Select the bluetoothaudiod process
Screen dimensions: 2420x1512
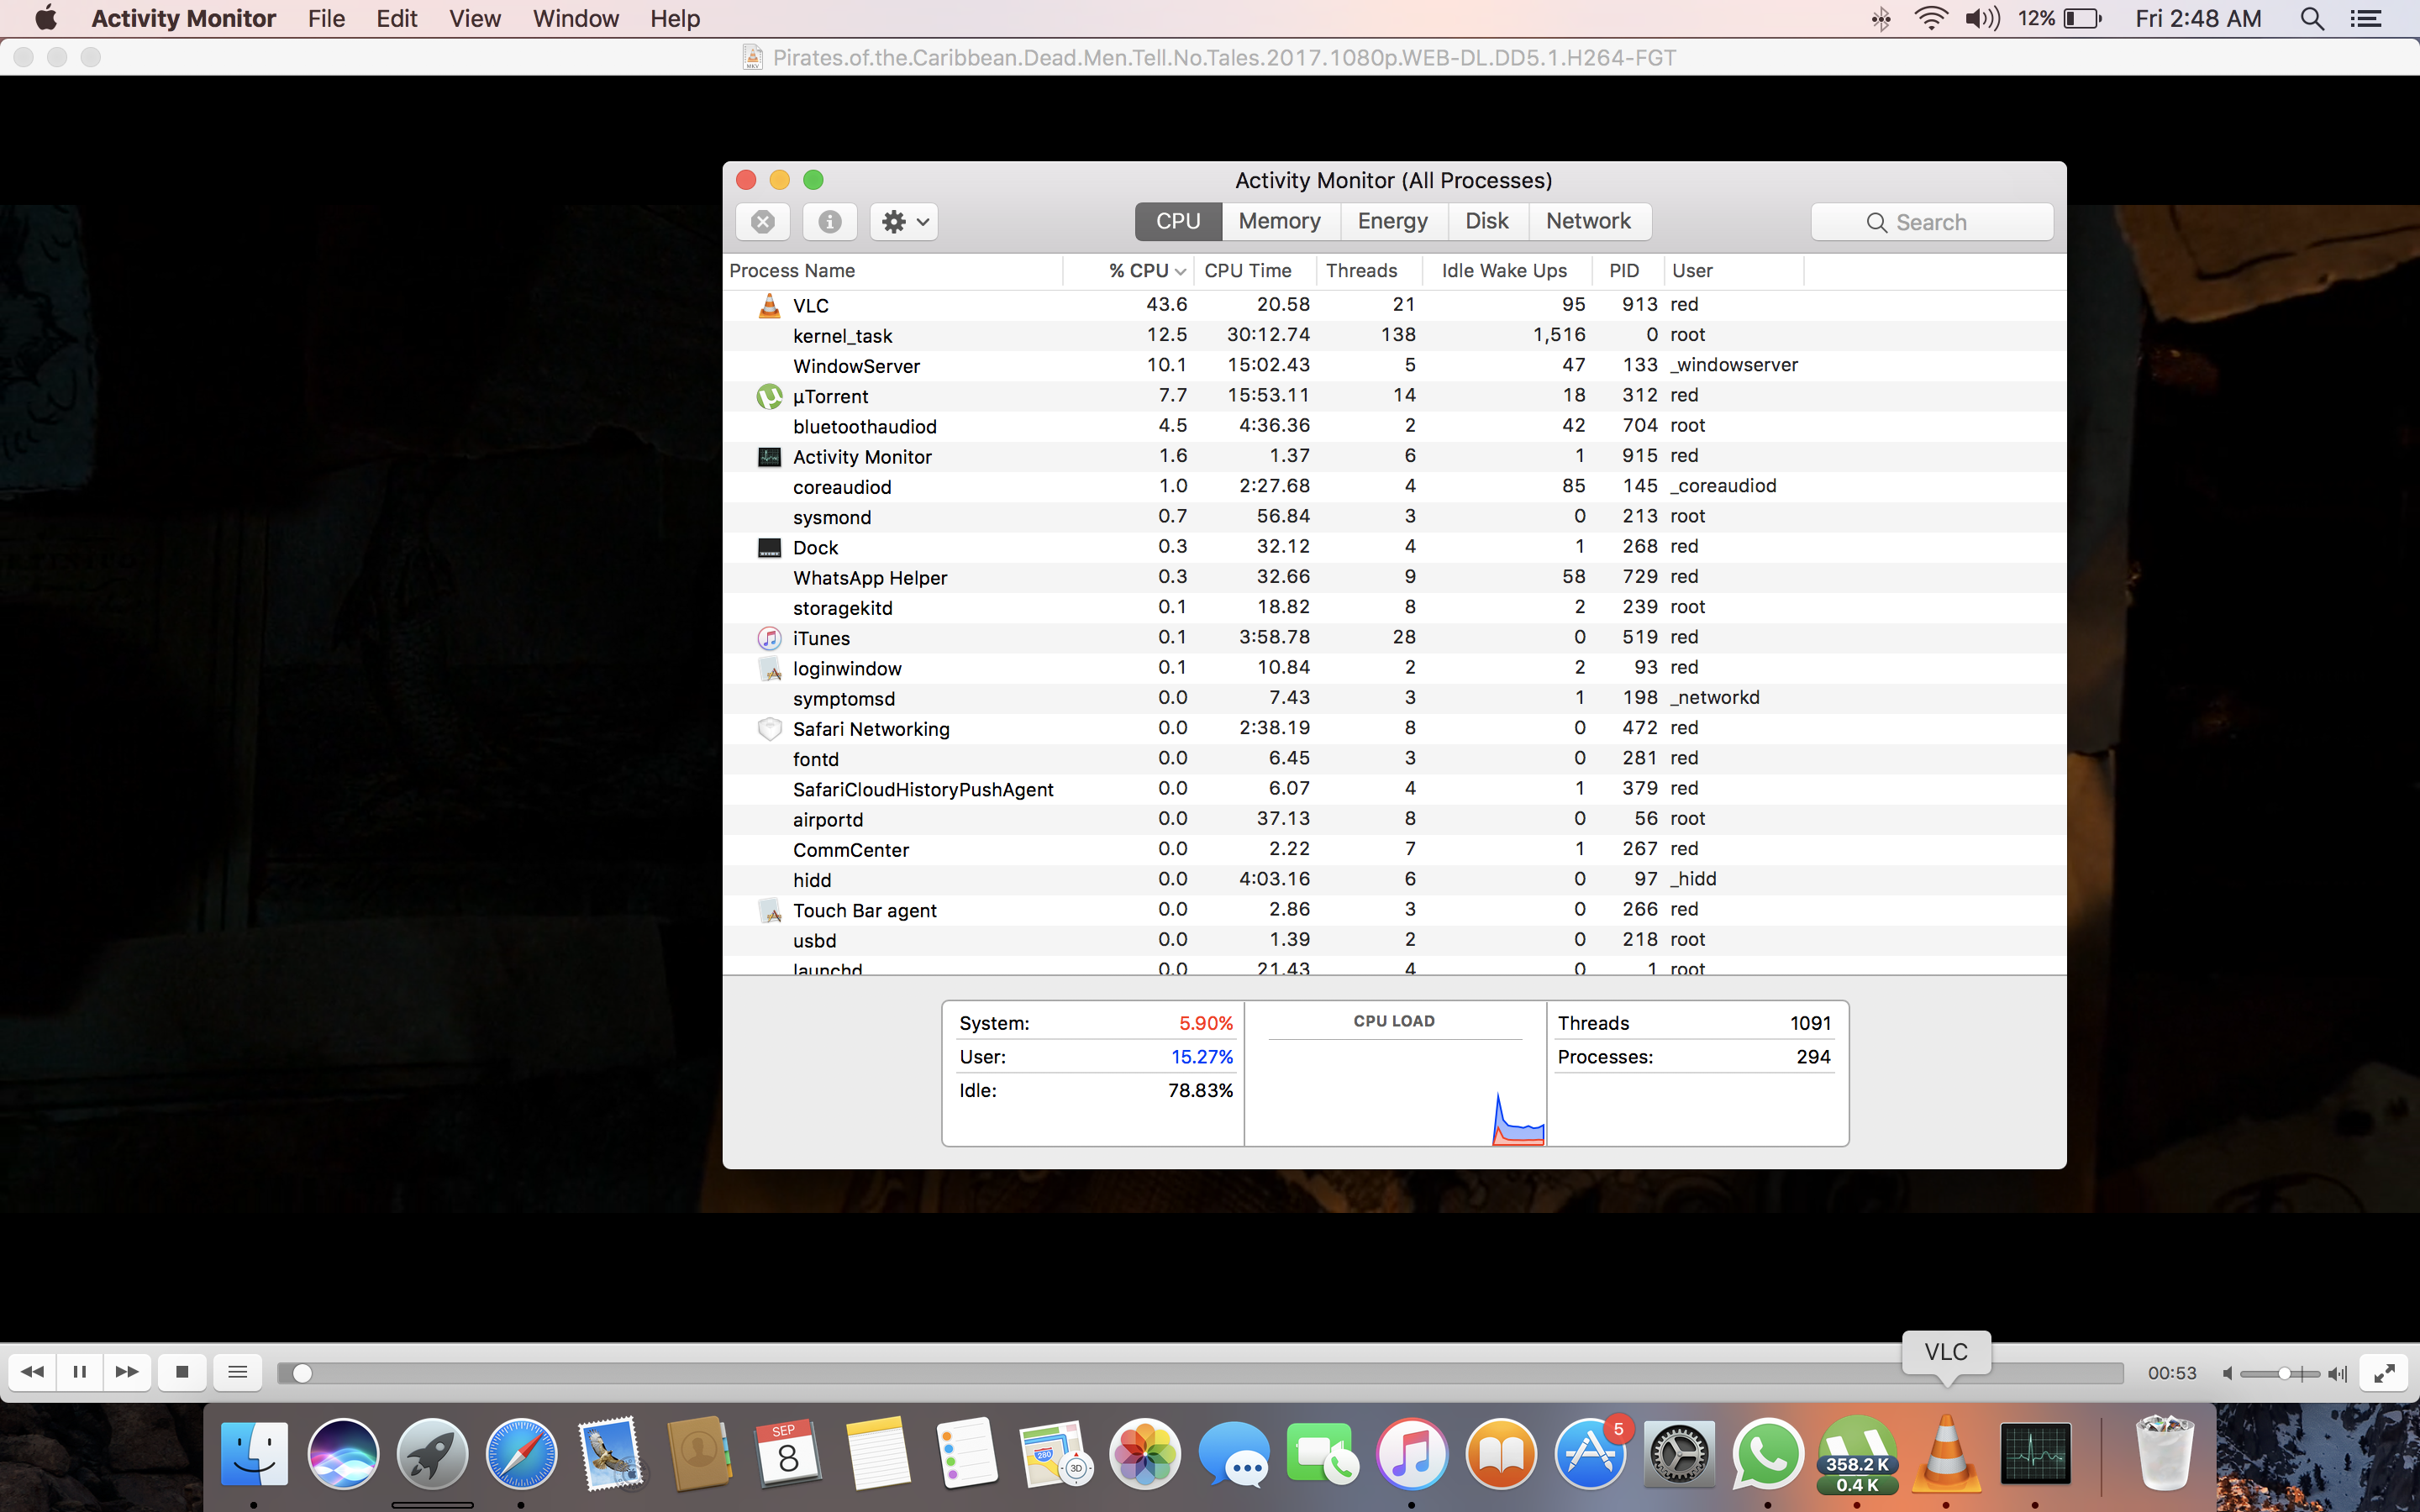pyautogui.click(x=1394, y=426)
